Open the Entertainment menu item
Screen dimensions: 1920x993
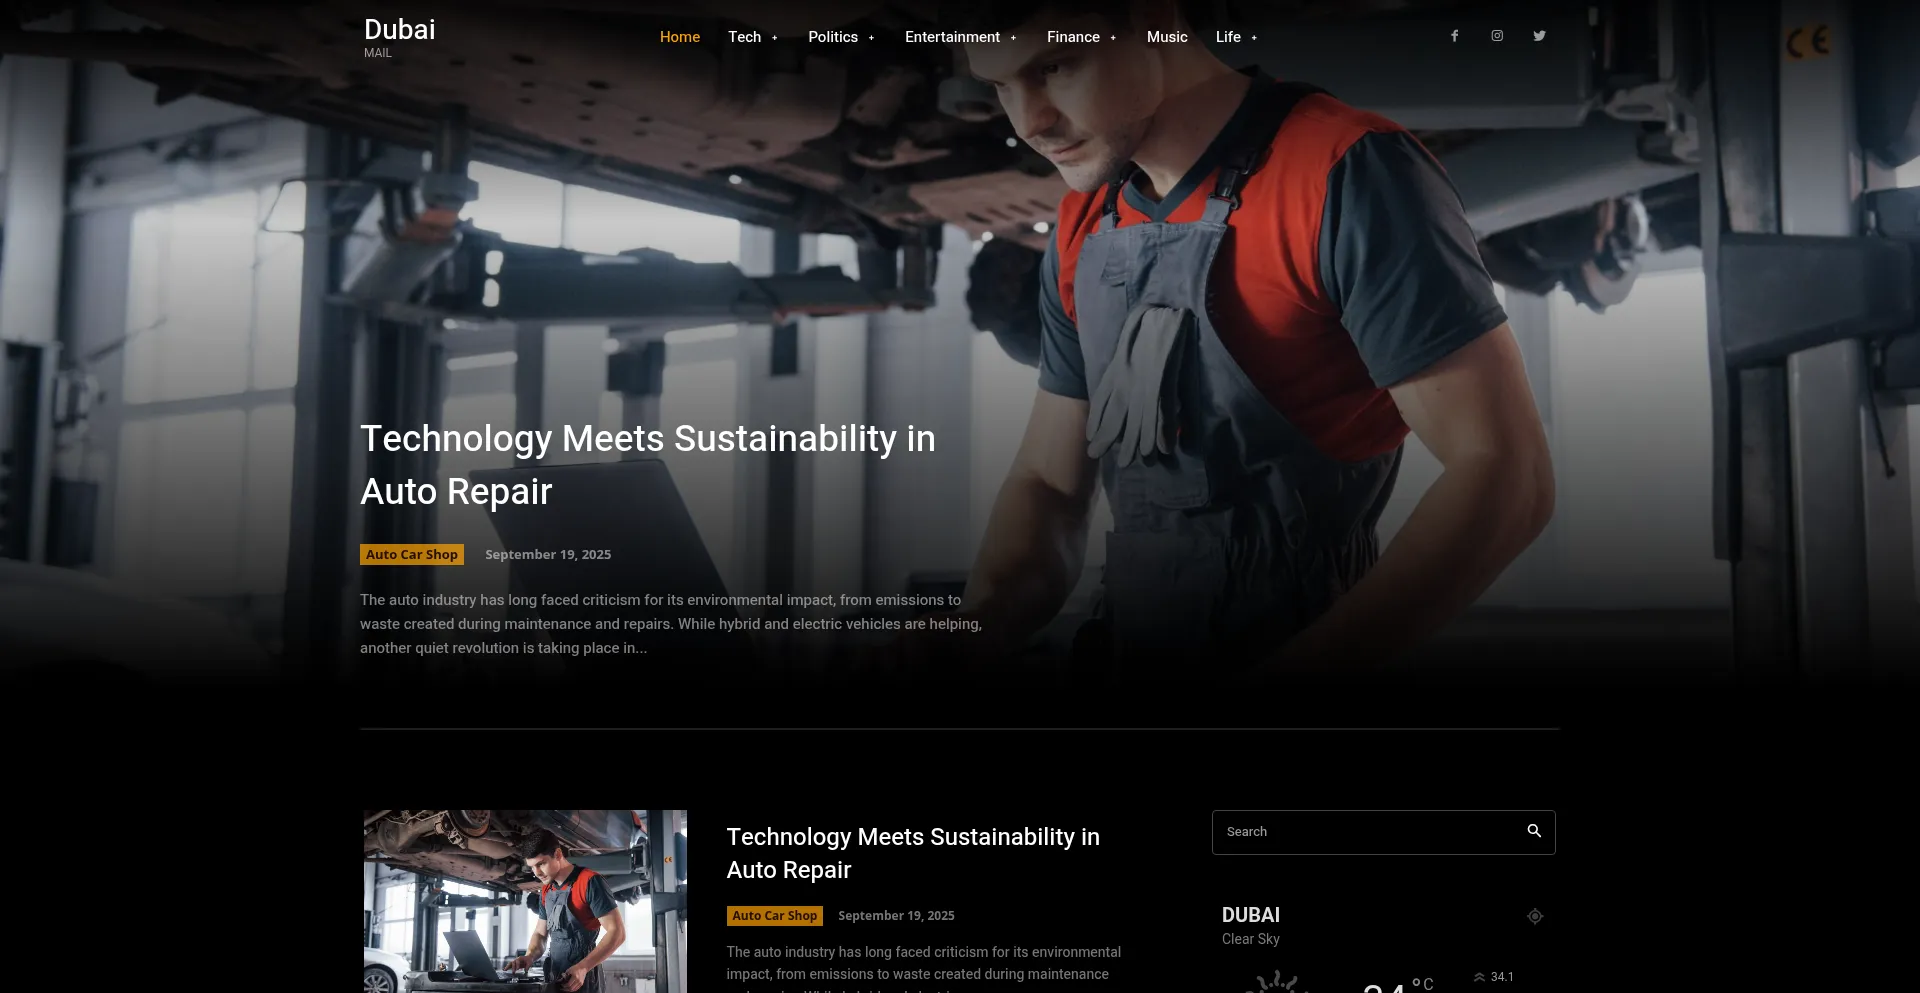[x=952, y=37]
